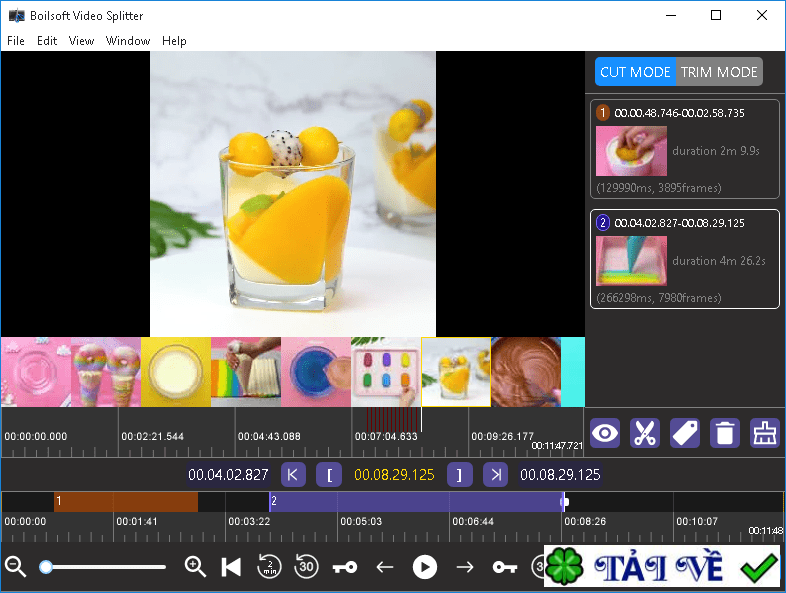Click the scissors cut icon

(645, 433)
